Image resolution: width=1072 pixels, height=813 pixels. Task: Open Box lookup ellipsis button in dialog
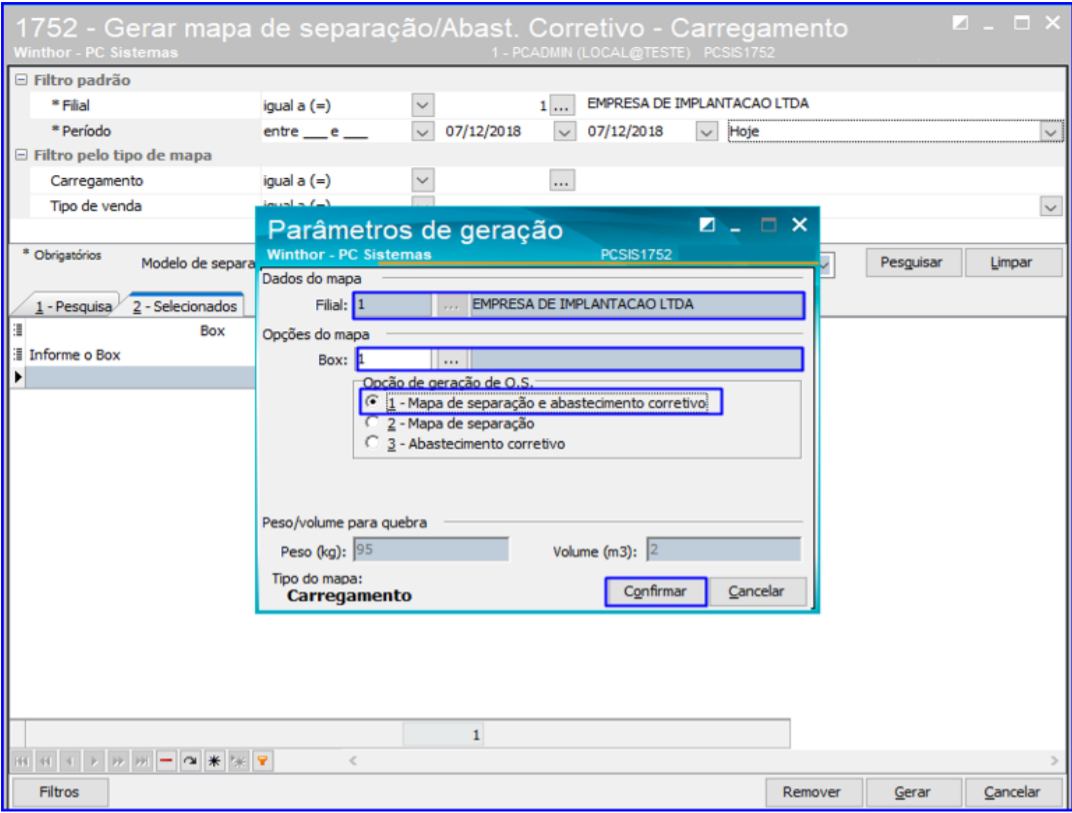[451, 359]
